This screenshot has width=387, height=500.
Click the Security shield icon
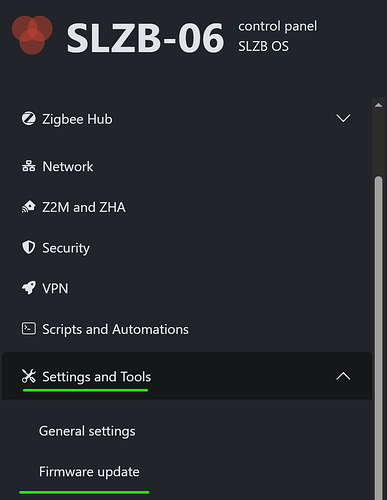(29, 247)
